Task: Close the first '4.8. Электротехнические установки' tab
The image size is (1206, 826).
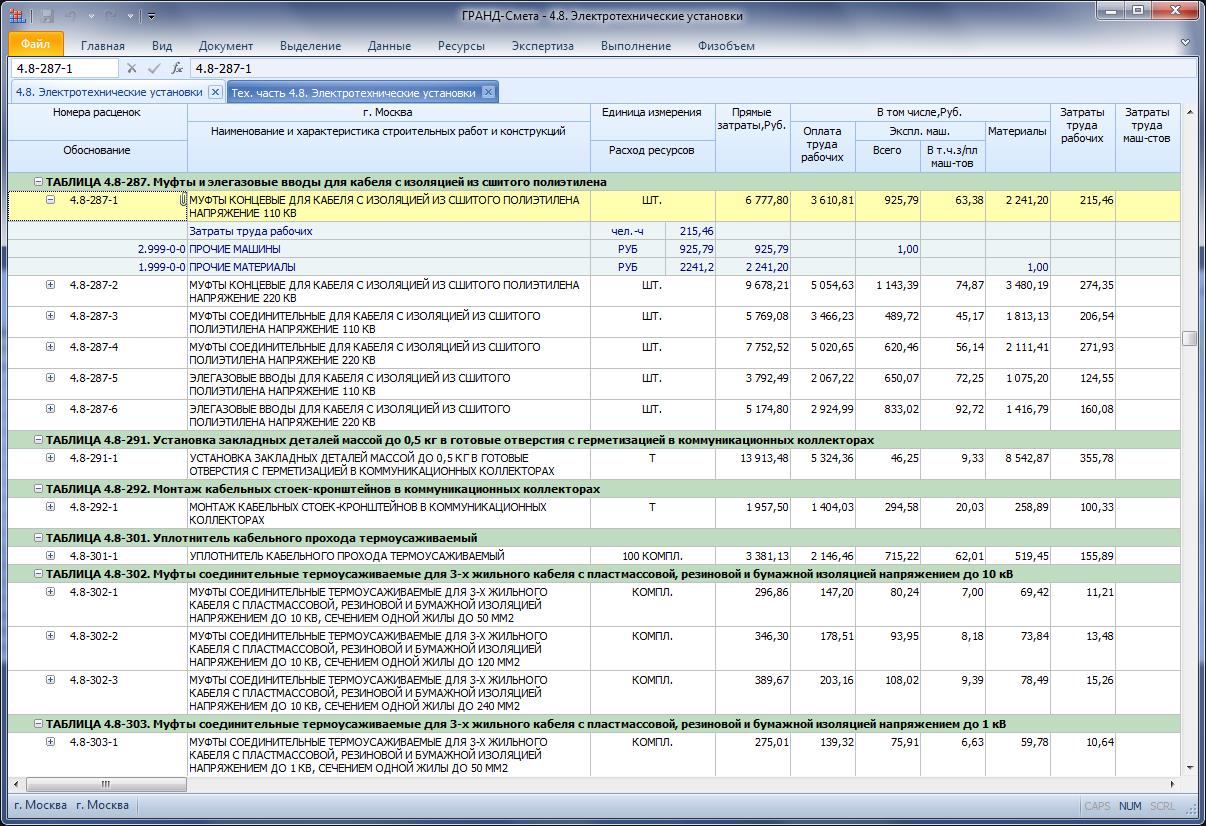Action: 215,92
